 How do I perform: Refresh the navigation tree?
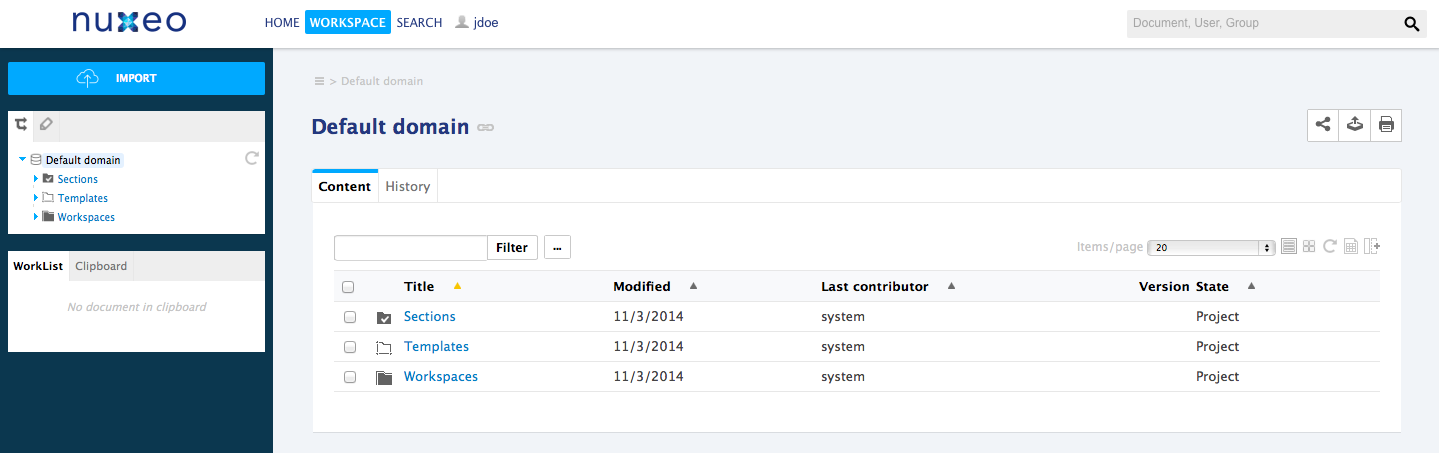tap(252, 158)
